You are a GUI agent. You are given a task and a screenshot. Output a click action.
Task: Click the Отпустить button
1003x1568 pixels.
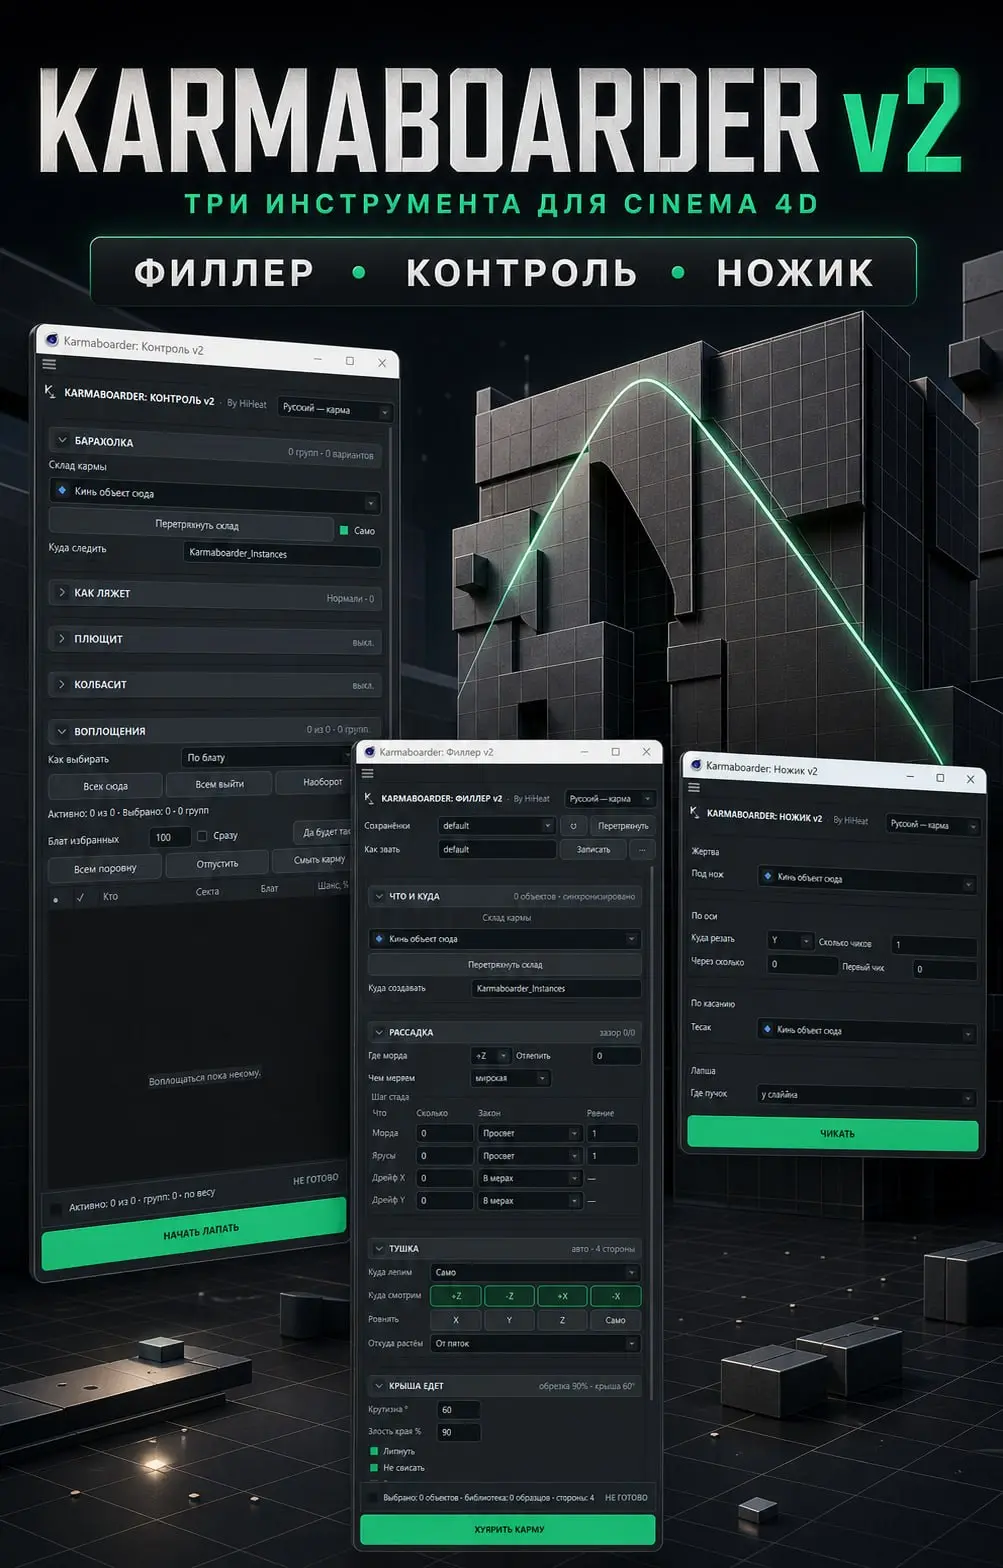tap(217, 863)
